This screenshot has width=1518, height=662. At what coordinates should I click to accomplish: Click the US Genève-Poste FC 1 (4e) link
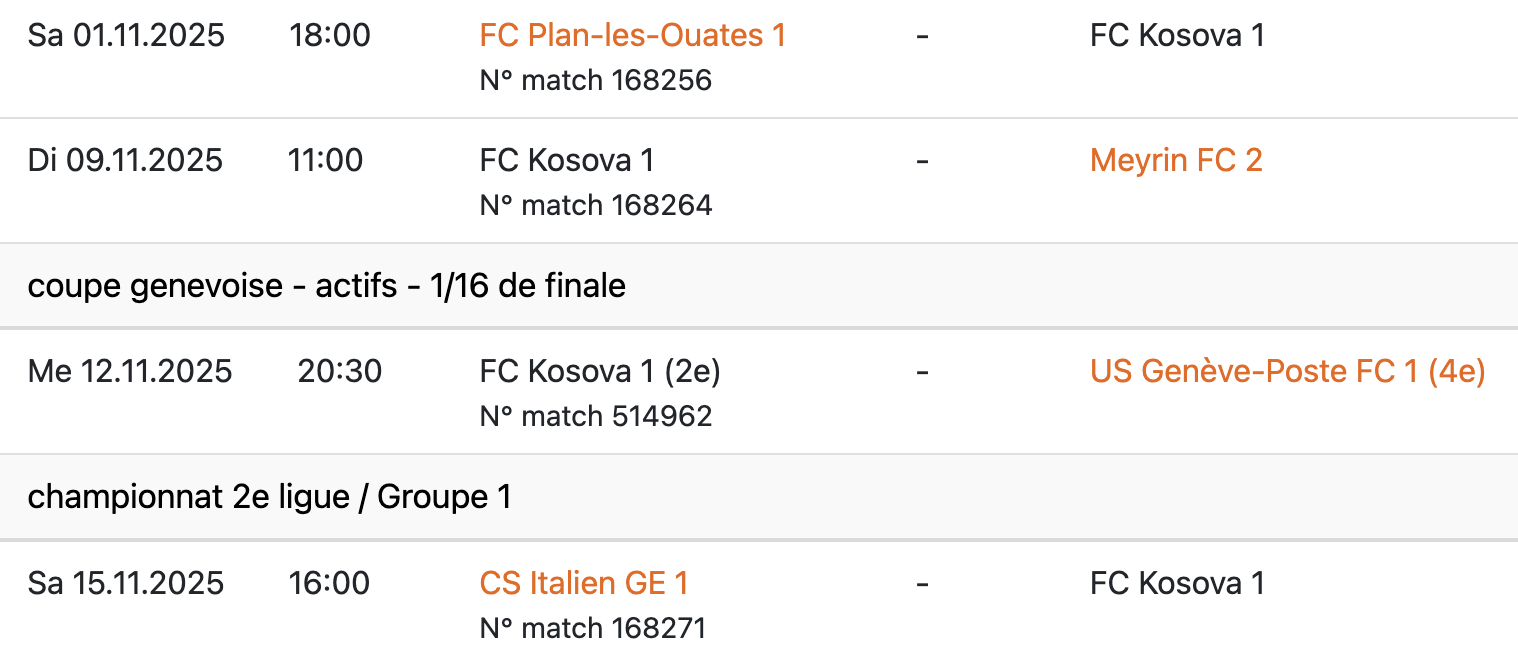click(x=1287, y=372)
